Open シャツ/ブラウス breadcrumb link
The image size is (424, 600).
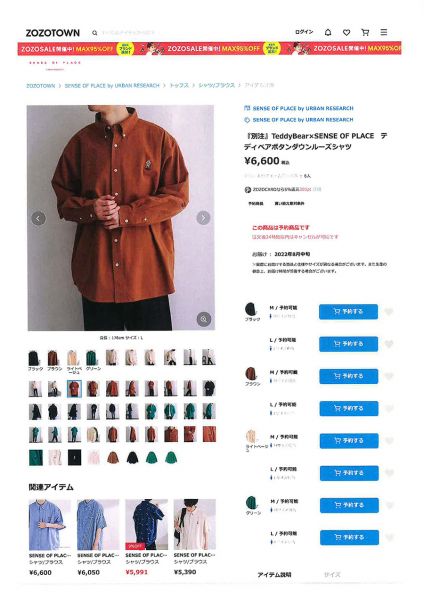[x=216, y=85]
